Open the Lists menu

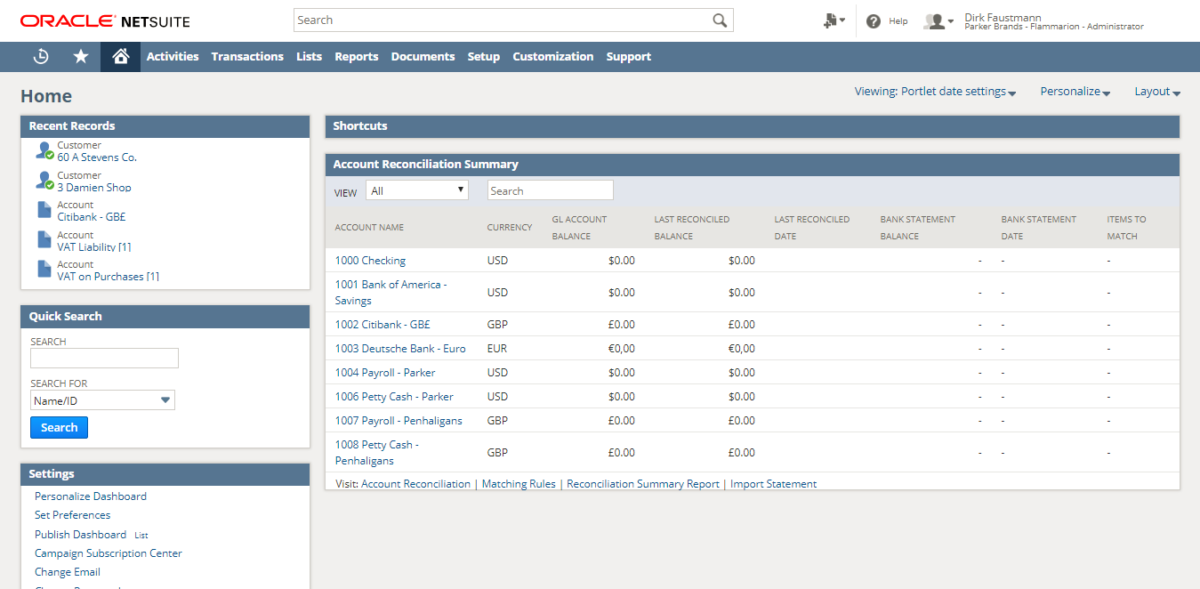click(x=309, y=57)
